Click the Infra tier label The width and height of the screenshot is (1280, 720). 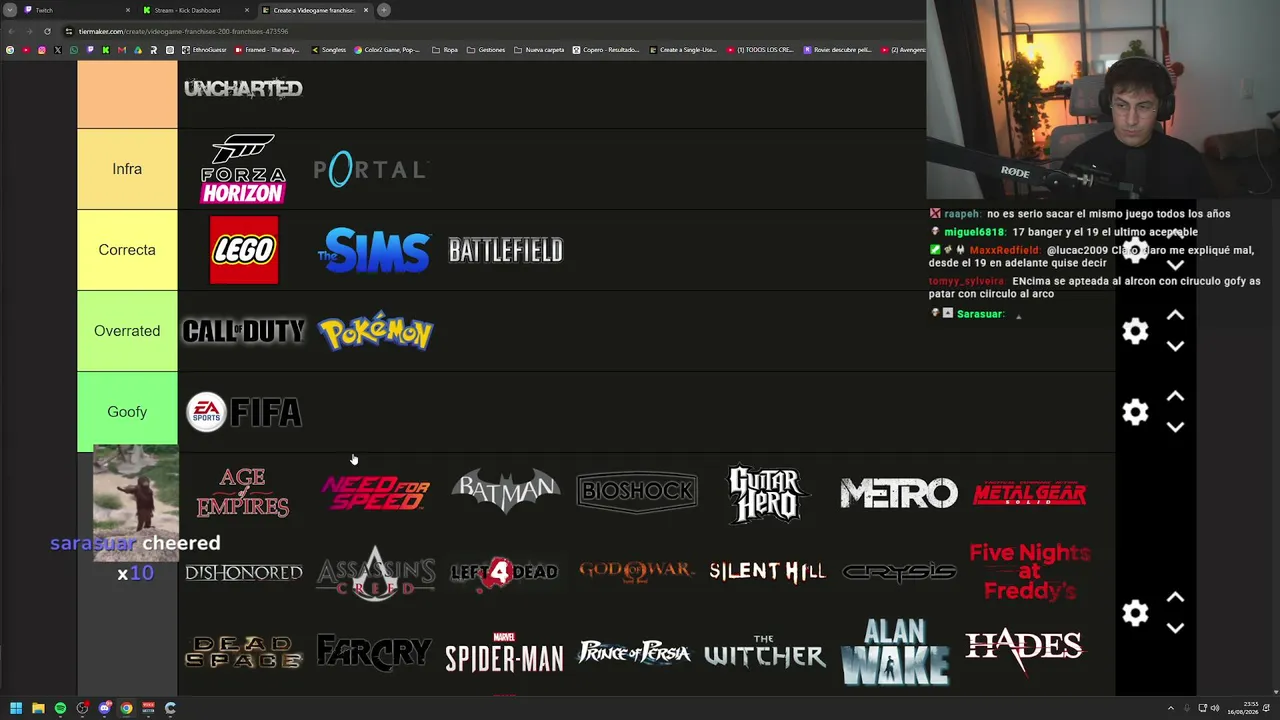[127, 169]
